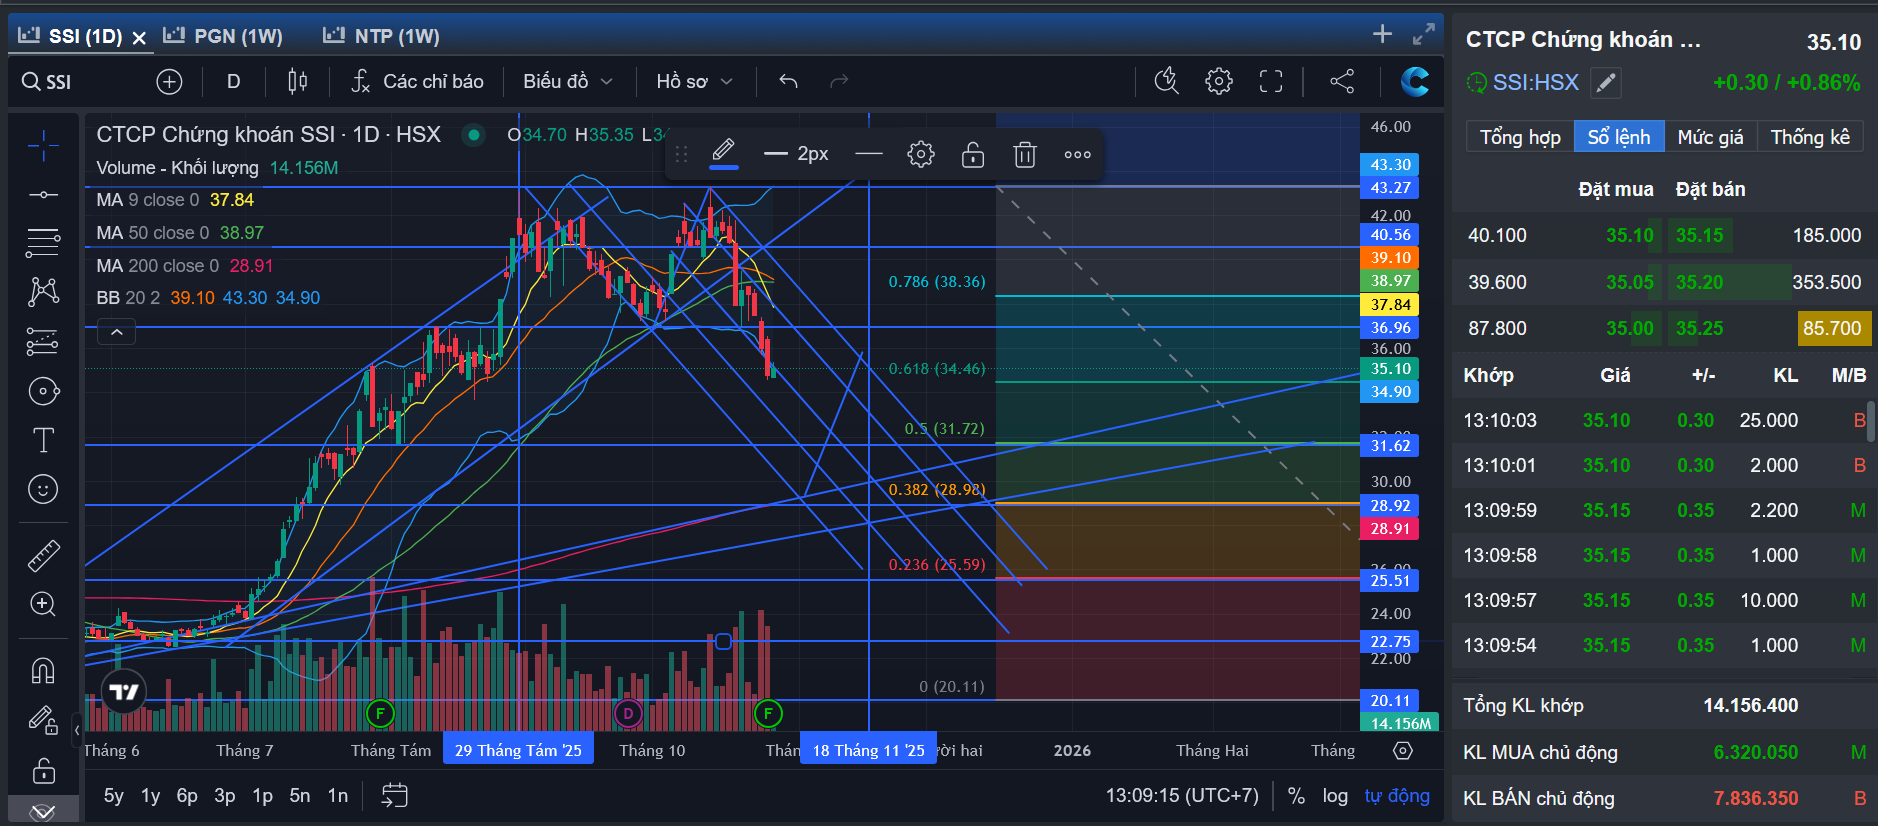Open the 'Biểu đồ' dropdown
This screenshot has width=1878, height=826.
(x=567, y=81)
